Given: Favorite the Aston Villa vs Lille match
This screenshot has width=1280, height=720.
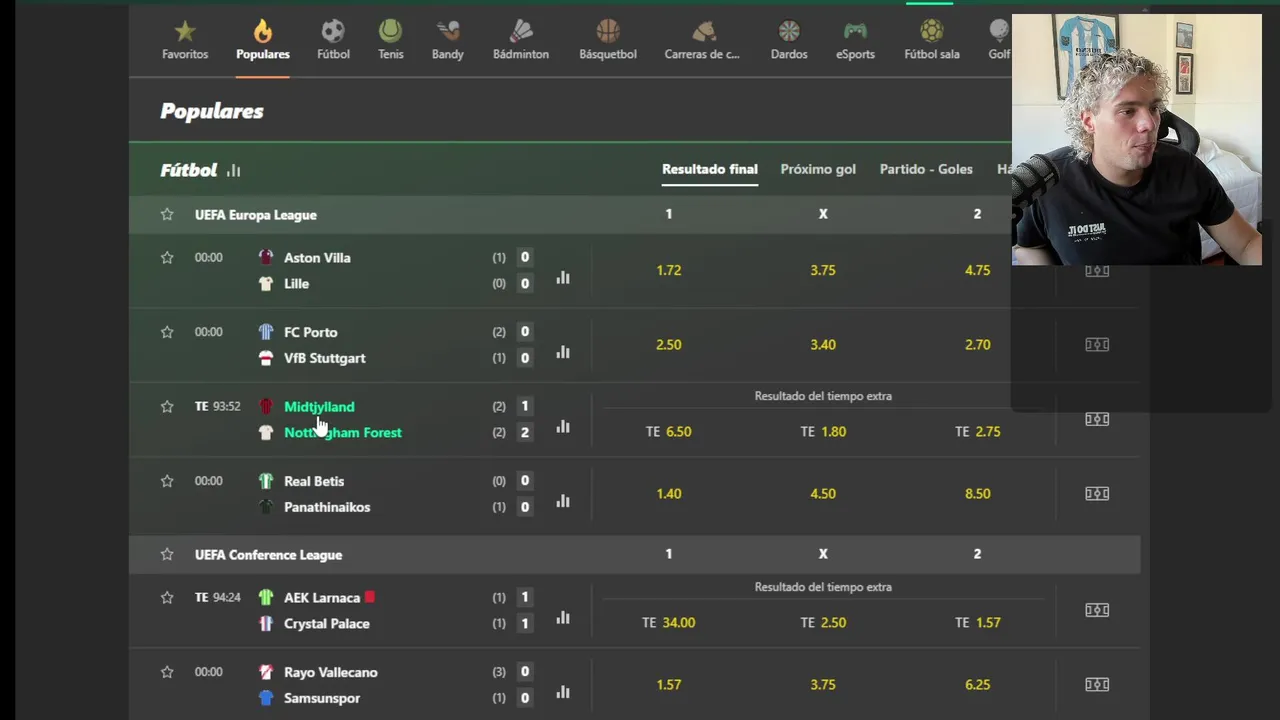Looking at the screenshot, I should pyautogui.click(x=167, y=258).
